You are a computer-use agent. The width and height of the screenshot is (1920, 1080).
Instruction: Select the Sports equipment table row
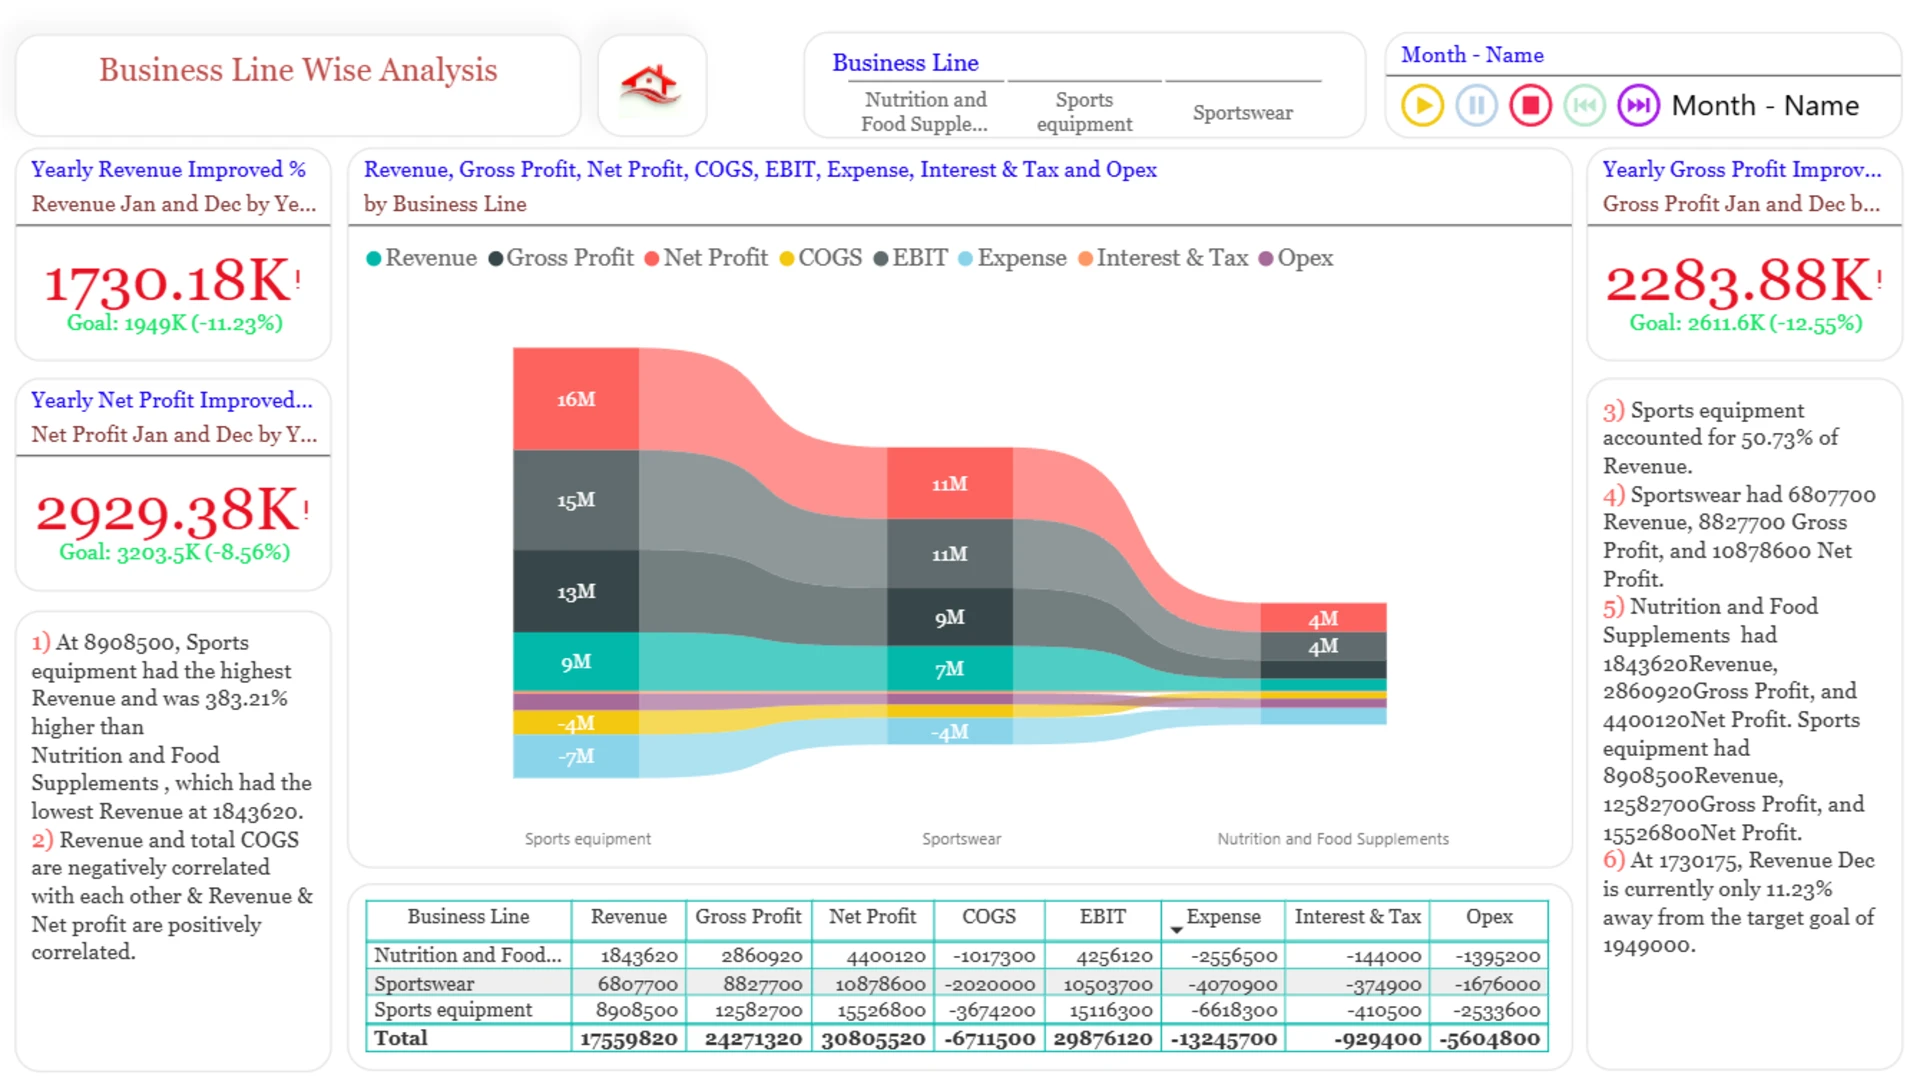957,1010
